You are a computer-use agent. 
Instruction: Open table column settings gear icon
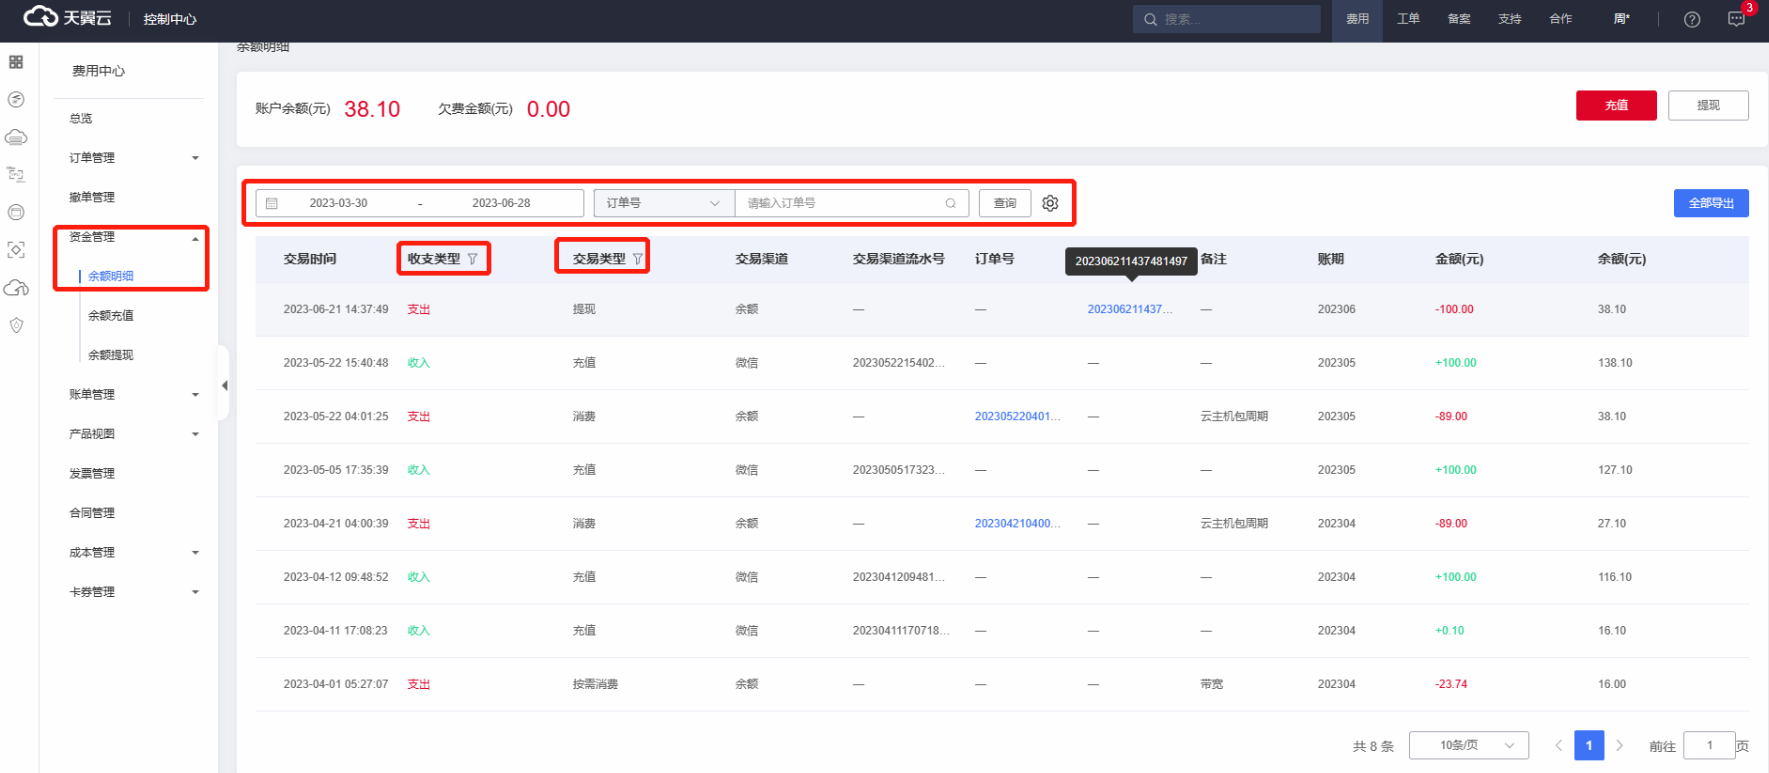click(1050, 203)
